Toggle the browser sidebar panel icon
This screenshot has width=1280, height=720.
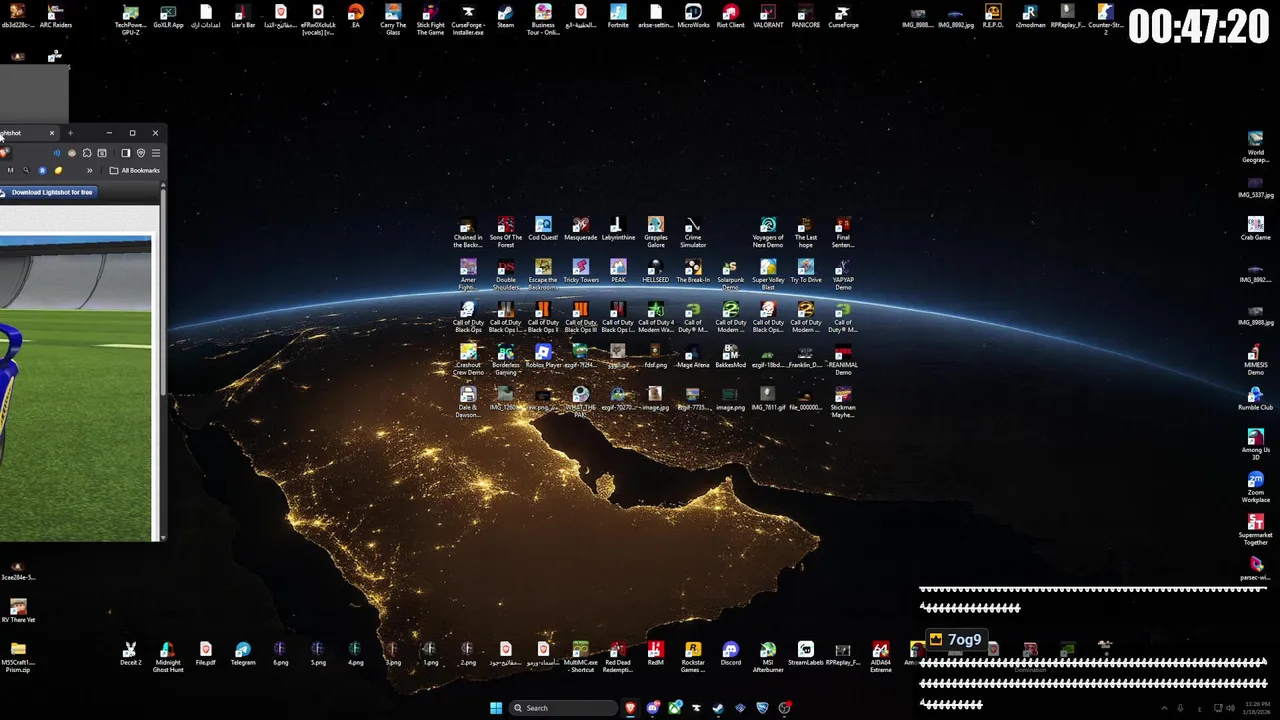tap(125, 153)
